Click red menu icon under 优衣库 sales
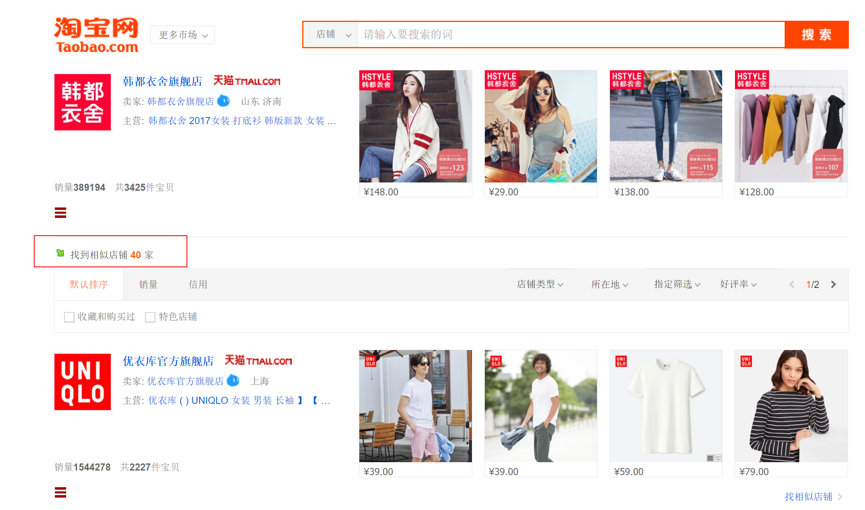Viewport: 865px width, 510px height. click(61, 492)
